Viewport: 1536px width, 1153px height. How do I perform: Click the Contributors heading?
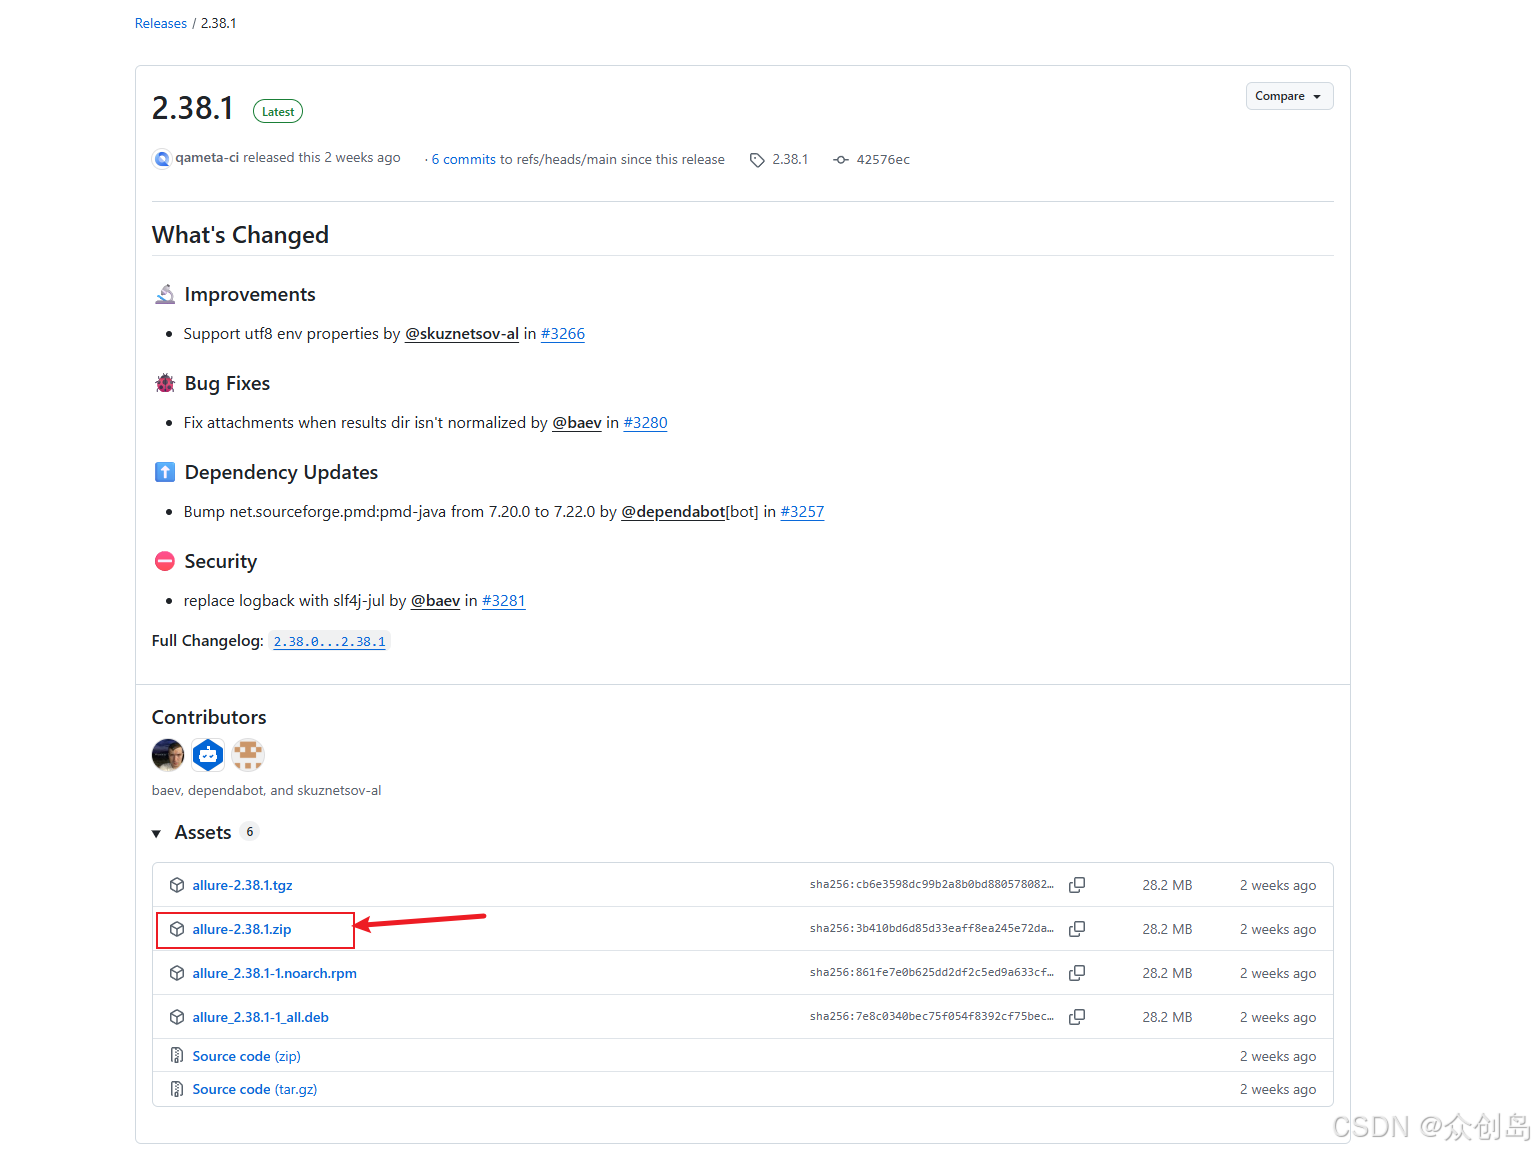click(x=209, y=717)
